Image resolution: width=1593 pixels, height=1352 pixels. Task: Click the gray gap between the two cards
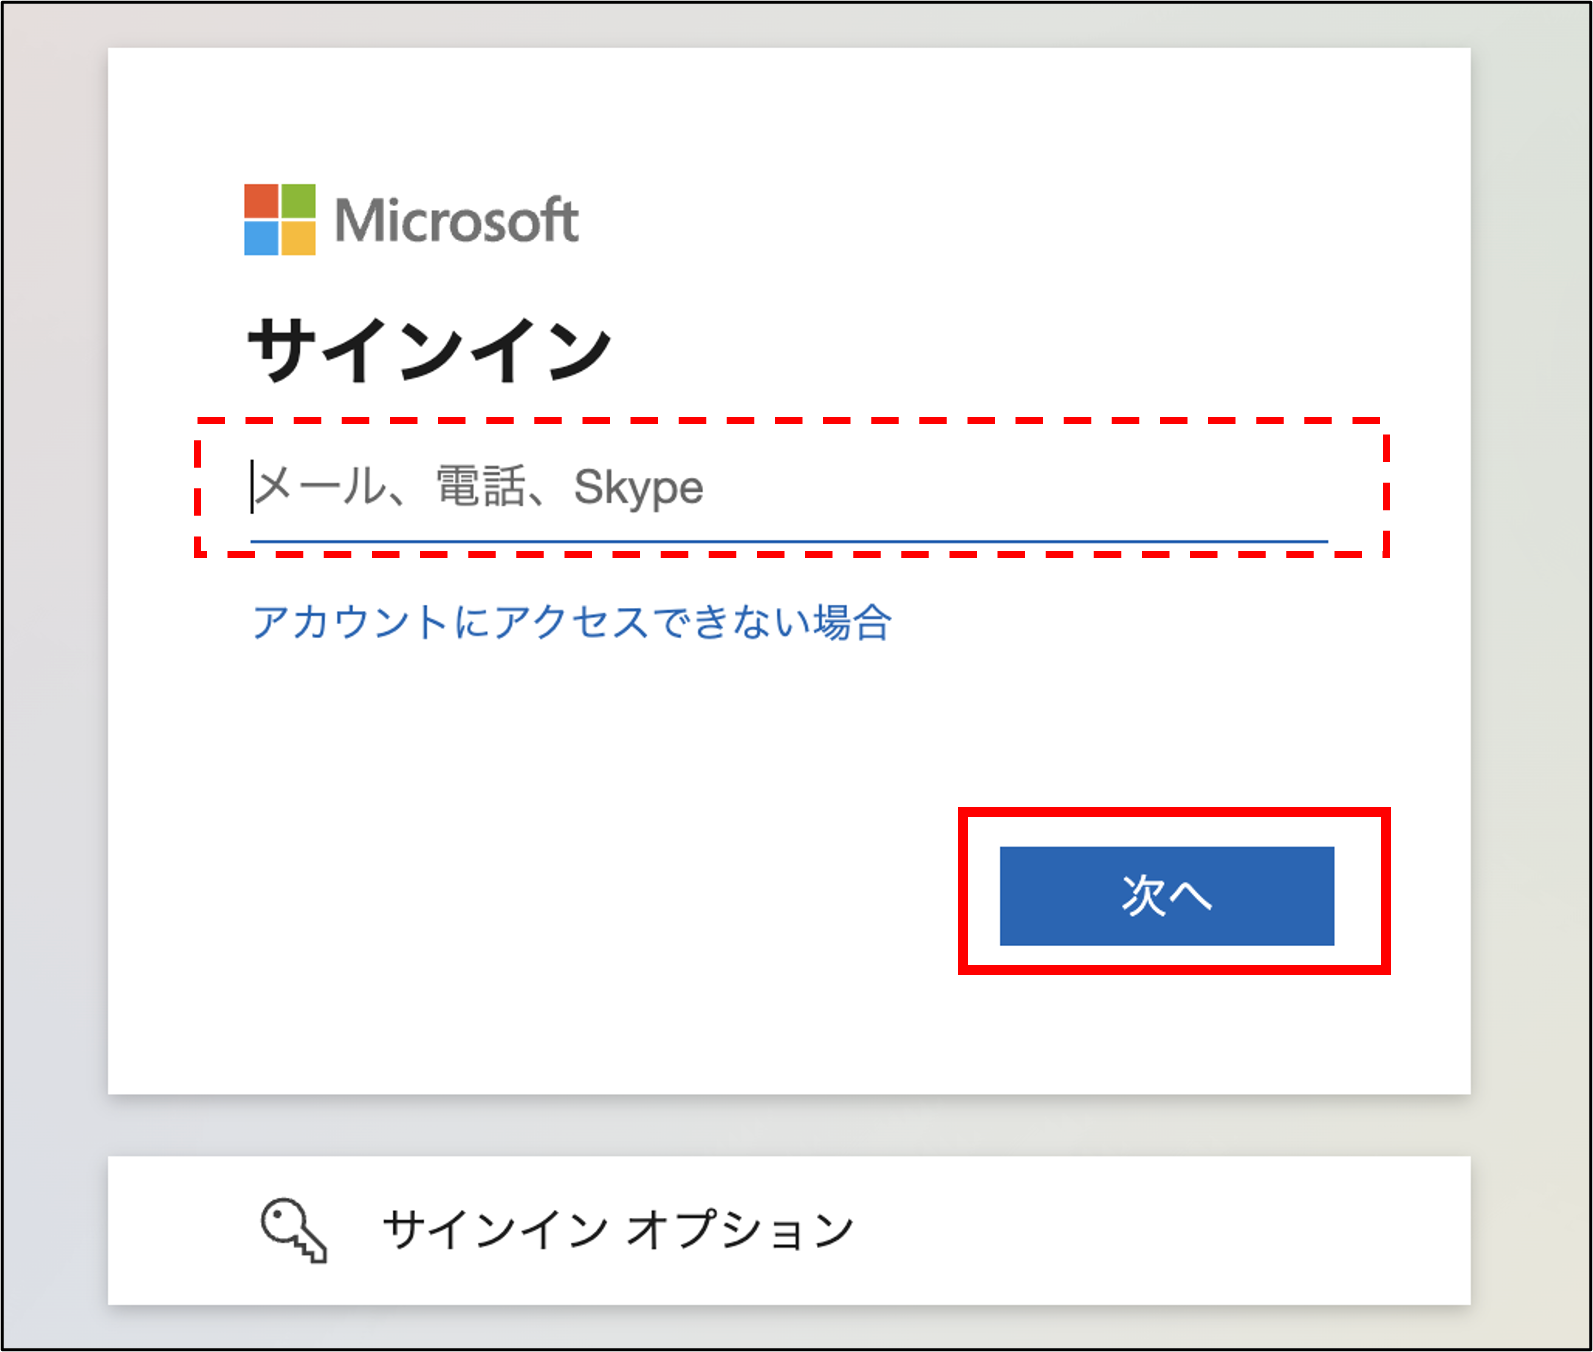click(x=788, y=1125)
